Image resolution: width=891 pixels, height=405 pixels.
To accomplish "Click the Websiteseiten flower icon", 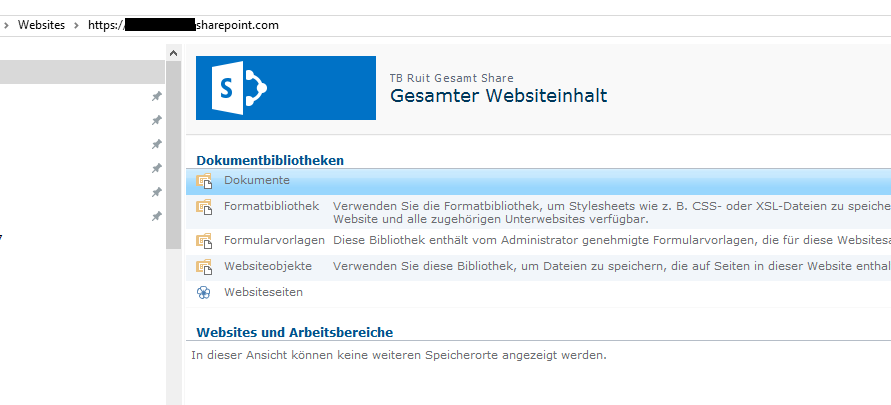I will point(203,293).
